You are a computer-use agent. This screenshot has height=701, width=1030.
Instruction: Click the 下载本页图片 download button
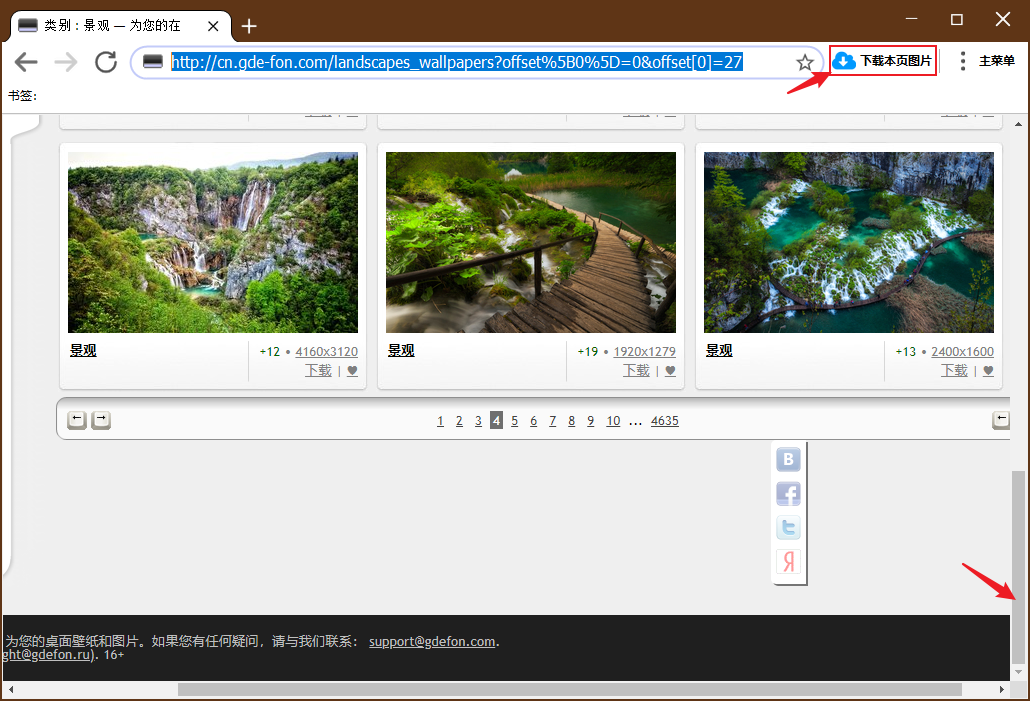point(883,61)
